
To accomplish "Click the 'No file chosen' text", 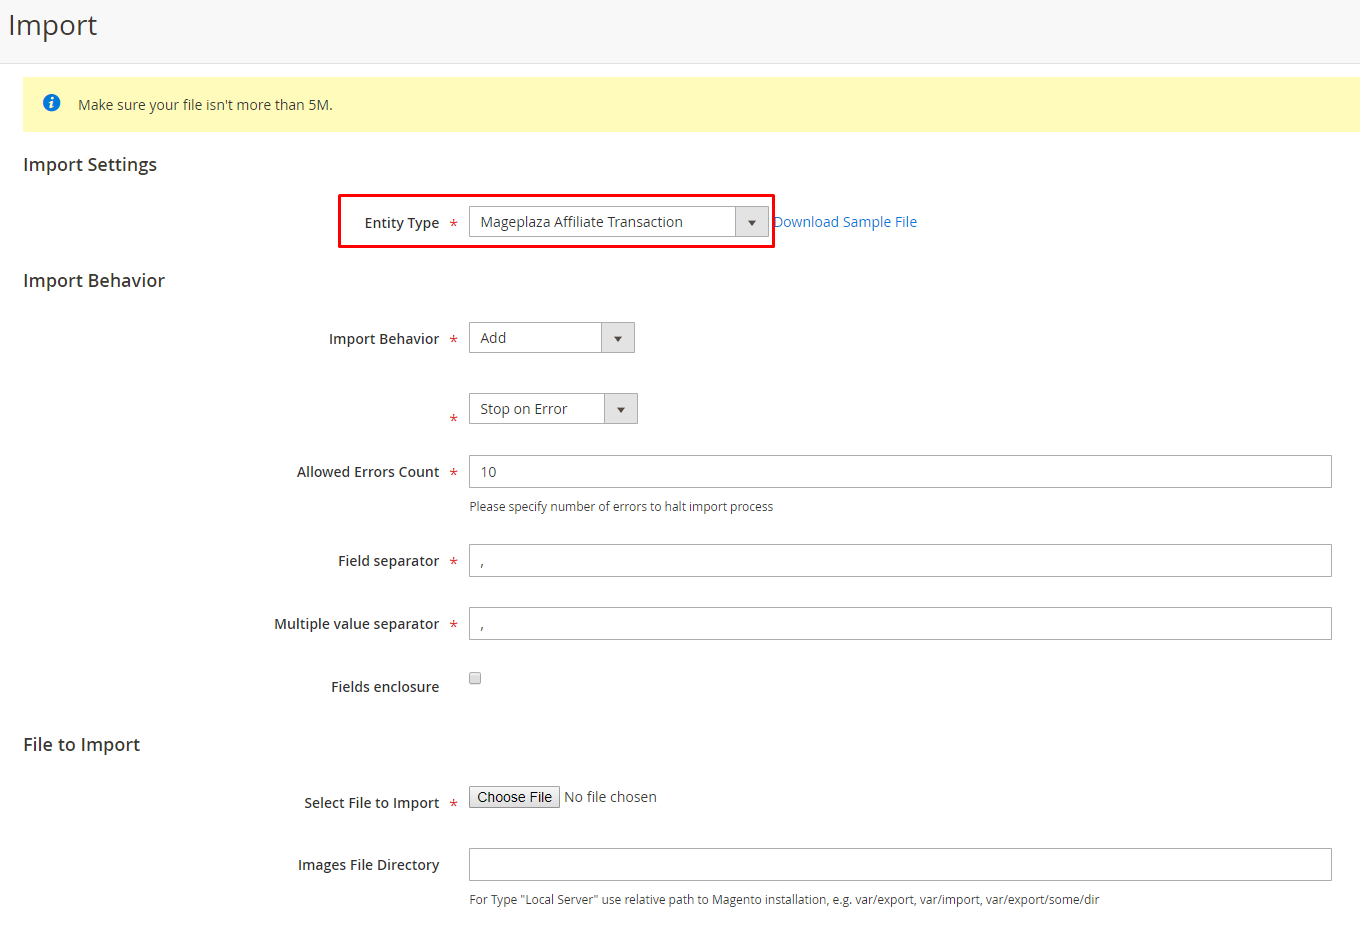I will coord(610,797).
